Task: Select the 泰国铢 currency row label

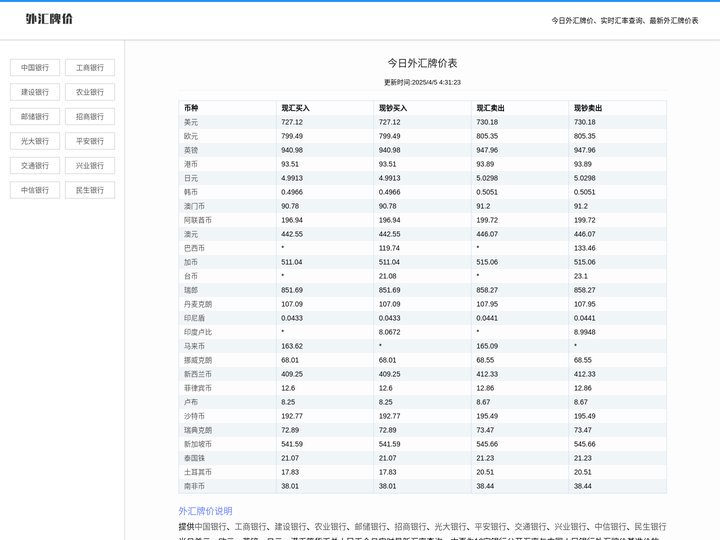Action: (194, 458)
